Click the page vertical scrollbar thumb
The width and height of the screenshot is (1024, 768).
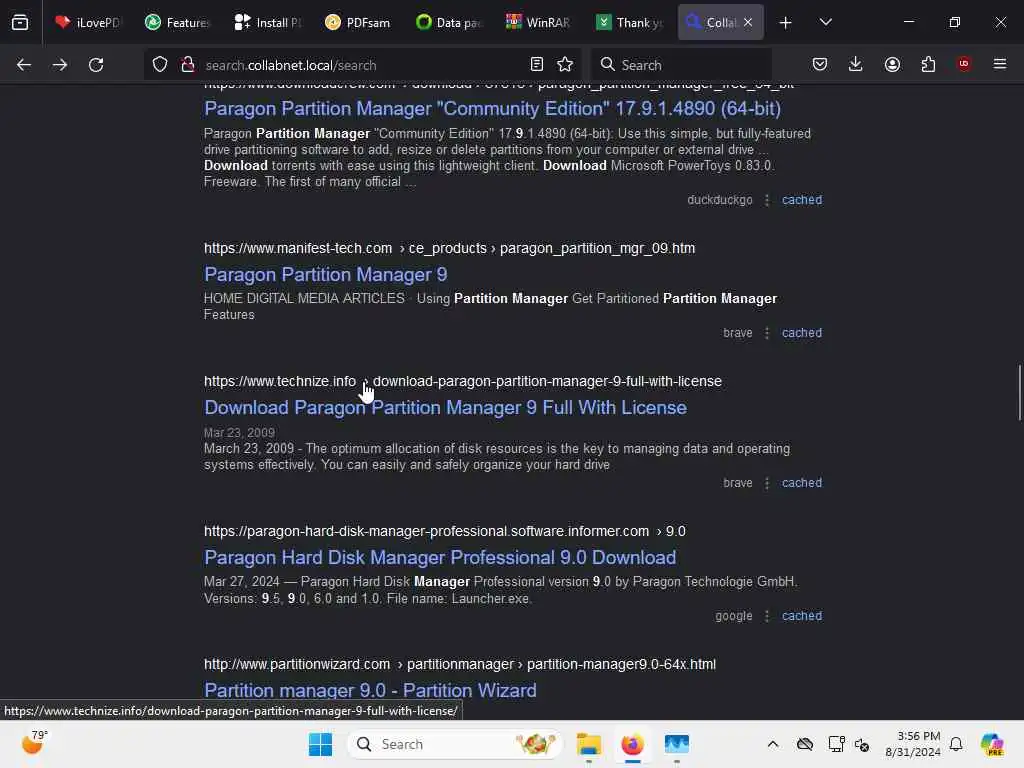[1019, 392]
